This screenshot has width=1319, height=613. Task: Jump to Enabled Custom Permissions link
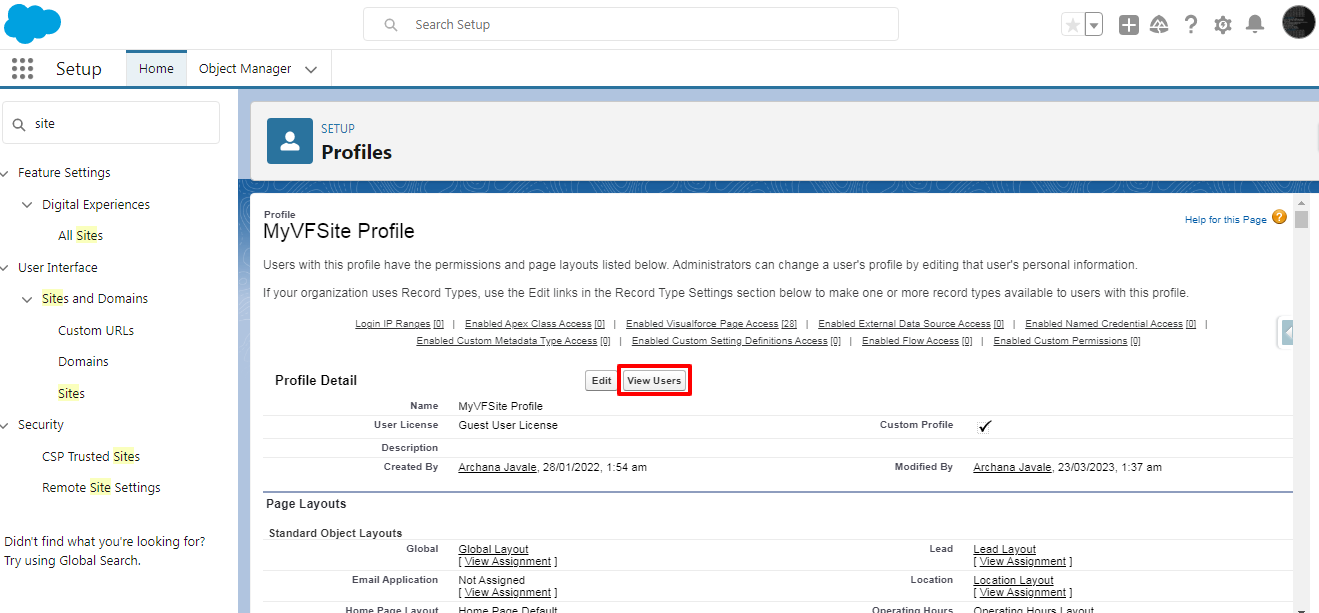pos(1067,341)
